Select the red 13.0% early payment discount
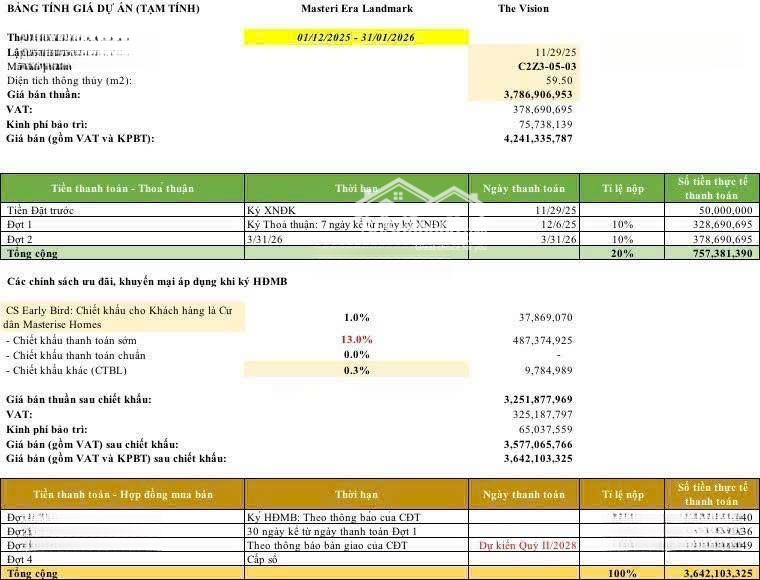This screenshot has width=760, height=580. pos(356,340)
